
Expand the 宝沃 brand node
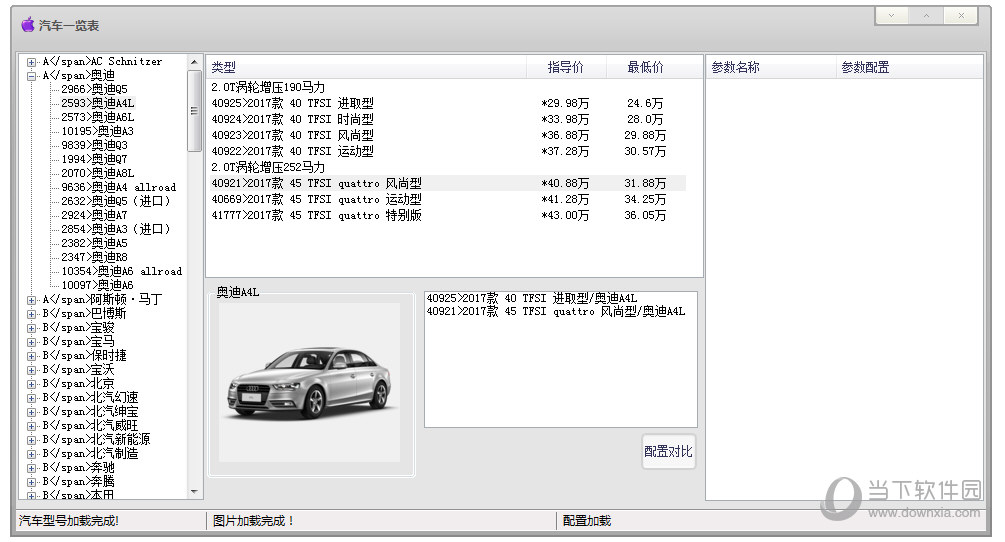31,371
